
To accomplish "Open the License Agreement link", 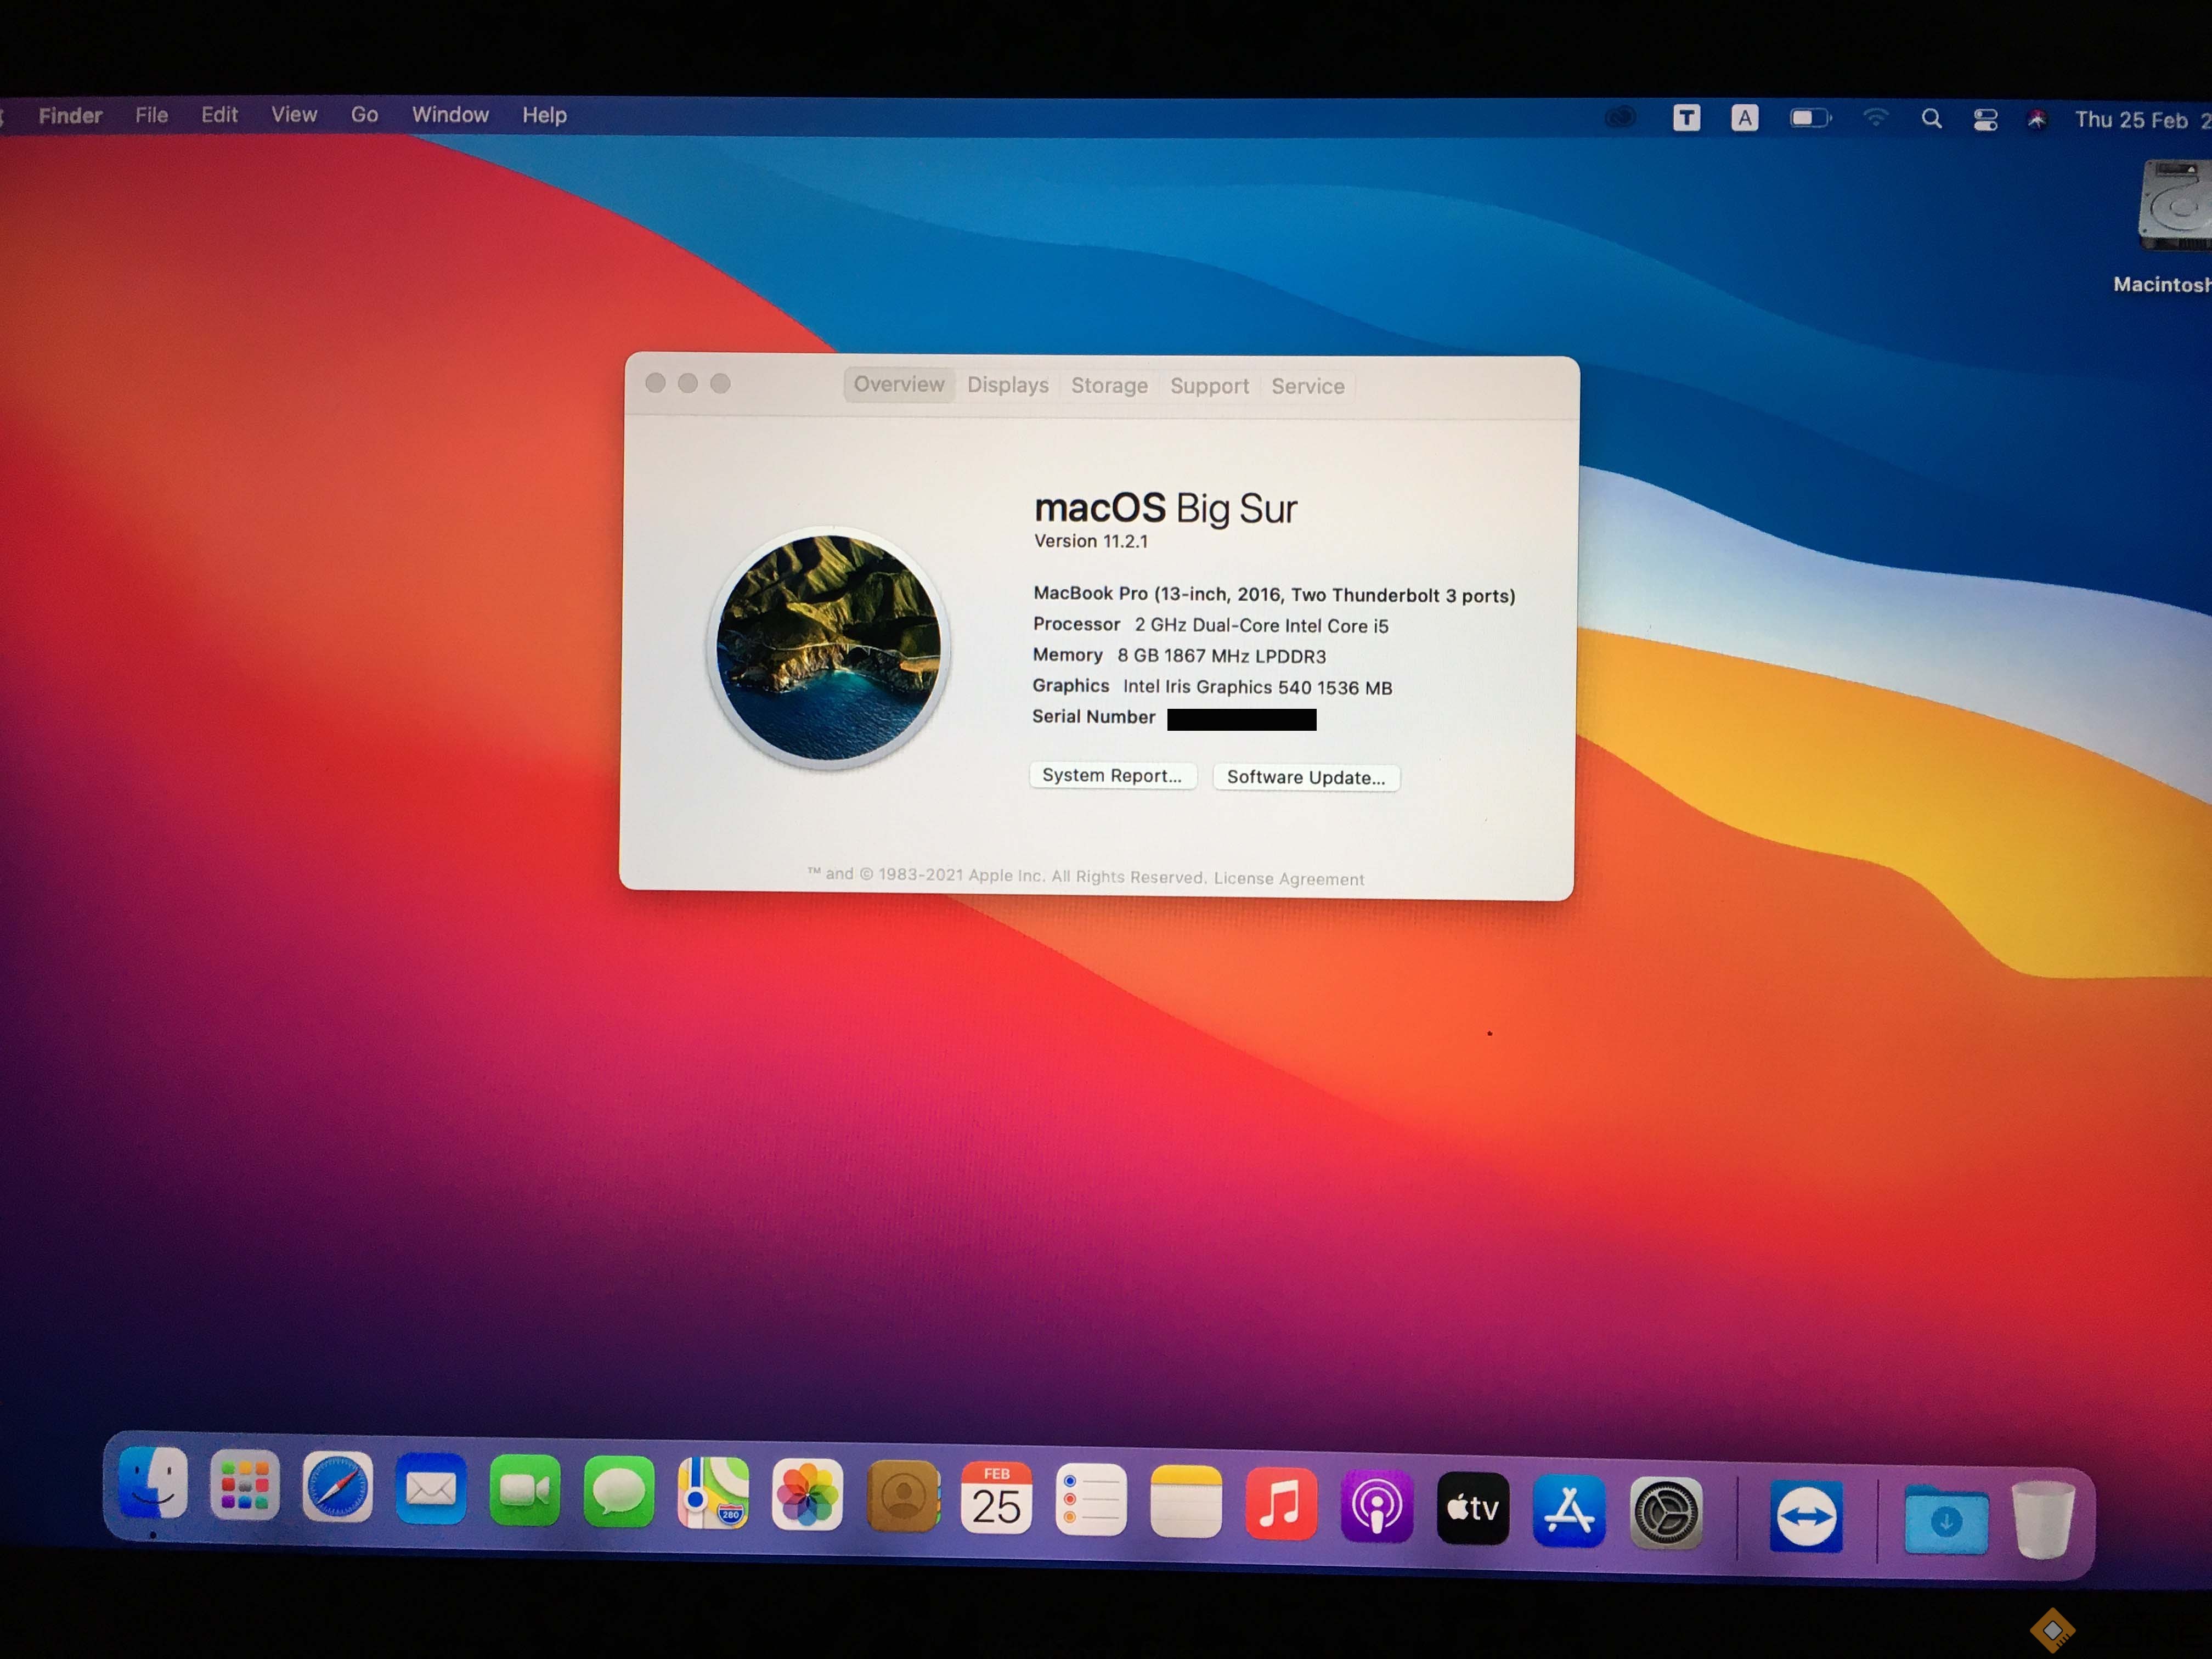I will point(1288,879).
